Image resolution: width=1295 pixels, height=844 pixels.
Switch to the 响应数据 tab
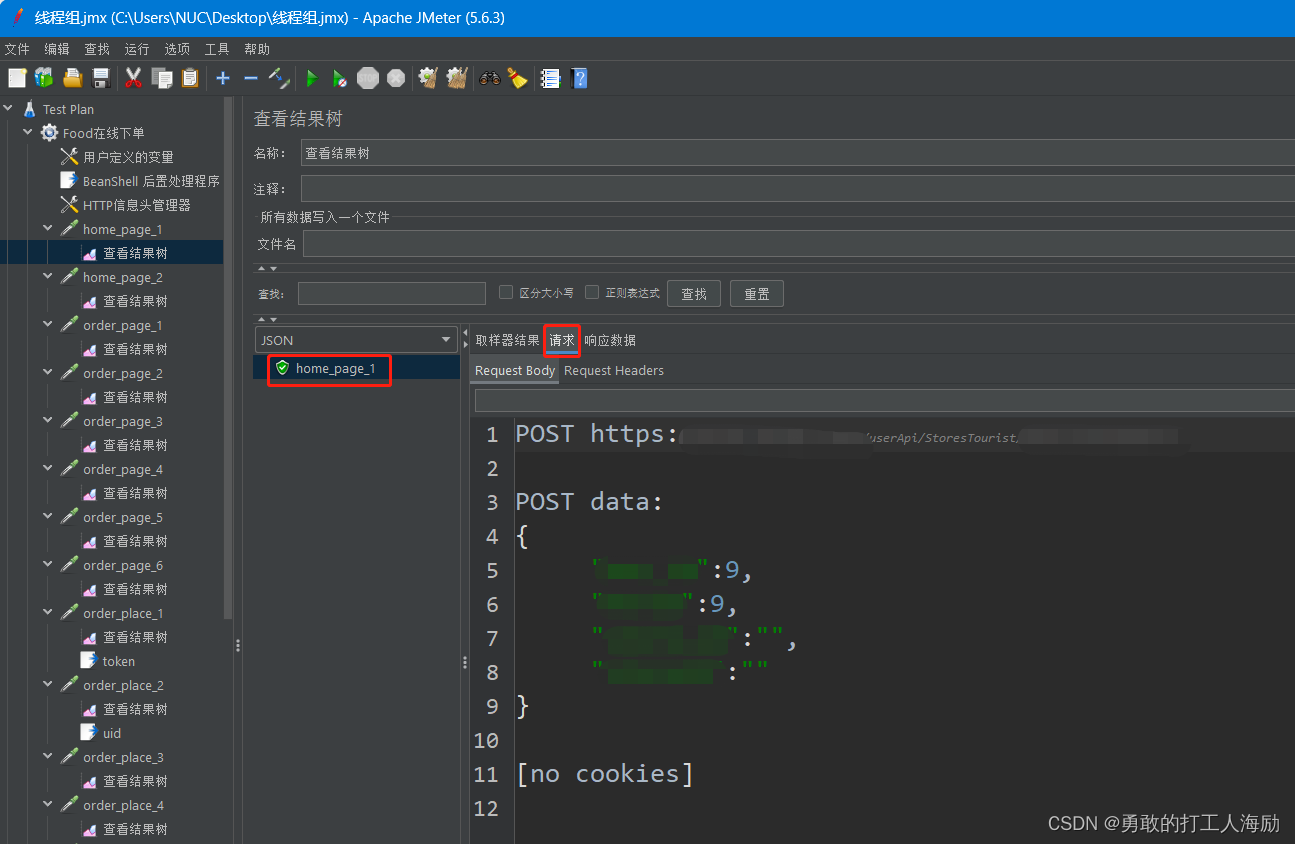pos(610,340)
